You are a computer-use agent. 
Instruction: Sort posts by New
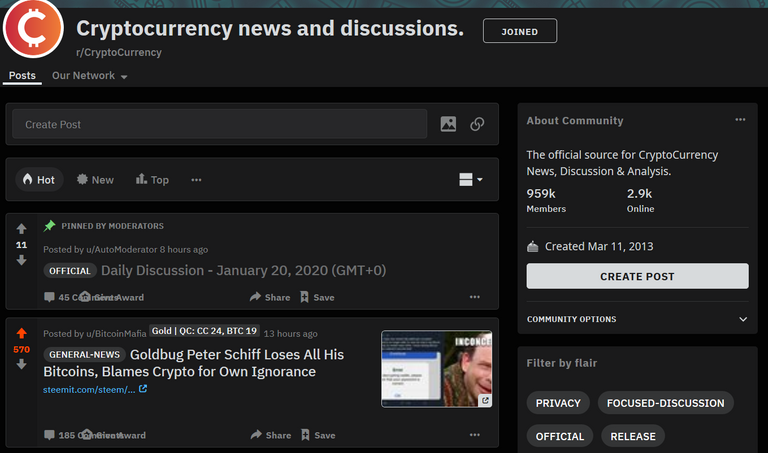coord(96,180)
